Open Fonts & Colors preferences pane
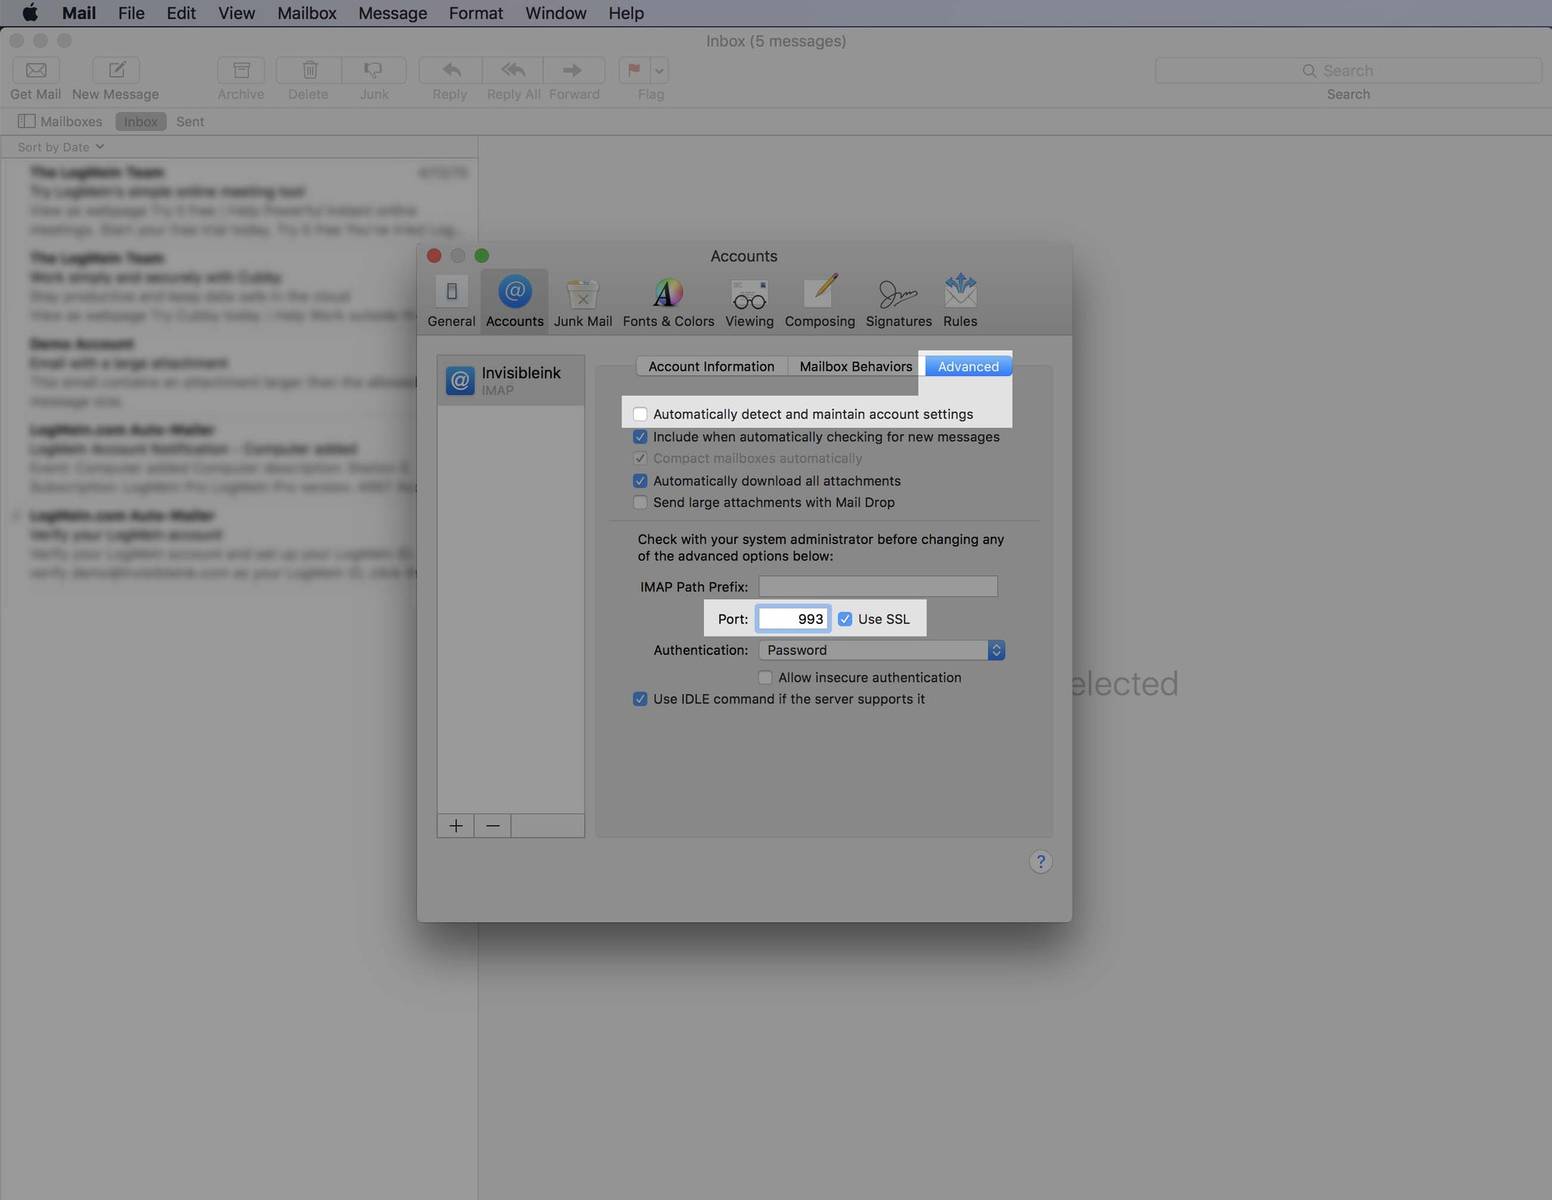 [x=668, y=300]
